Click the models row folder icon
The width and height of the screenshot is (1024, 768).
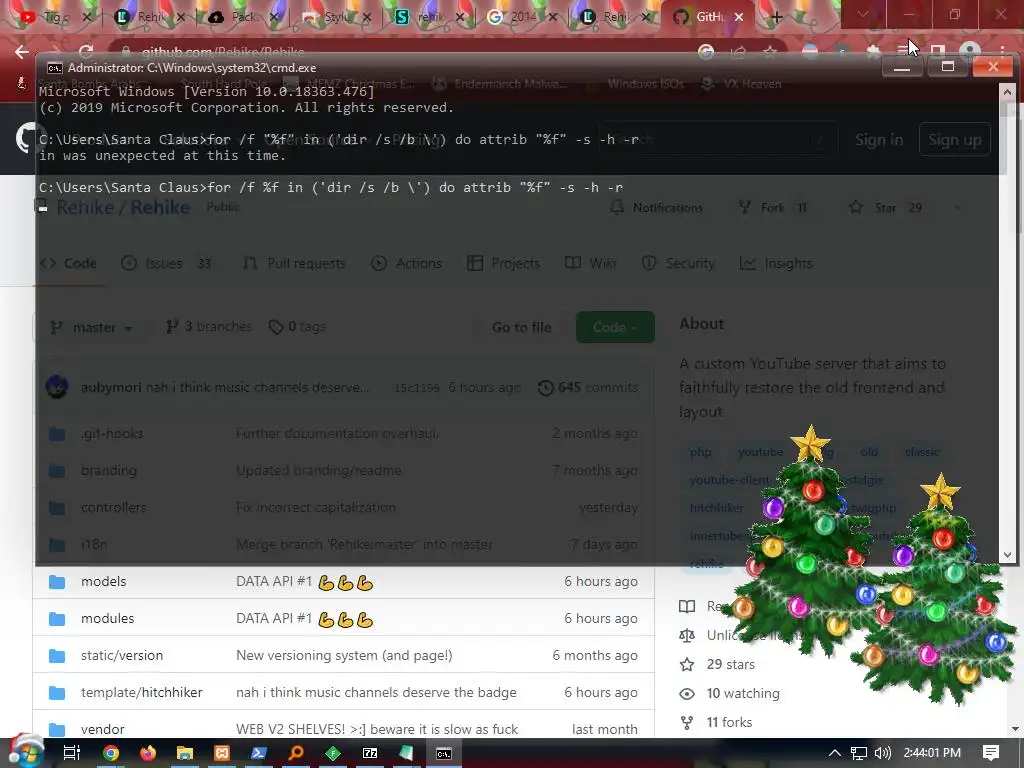click(57, 581)
